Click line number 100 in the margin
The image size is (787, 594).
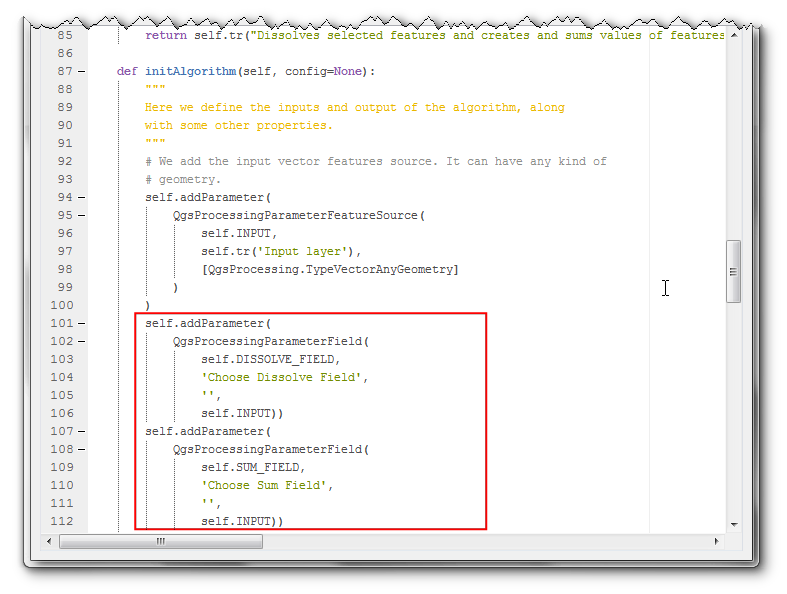(61, 305)
